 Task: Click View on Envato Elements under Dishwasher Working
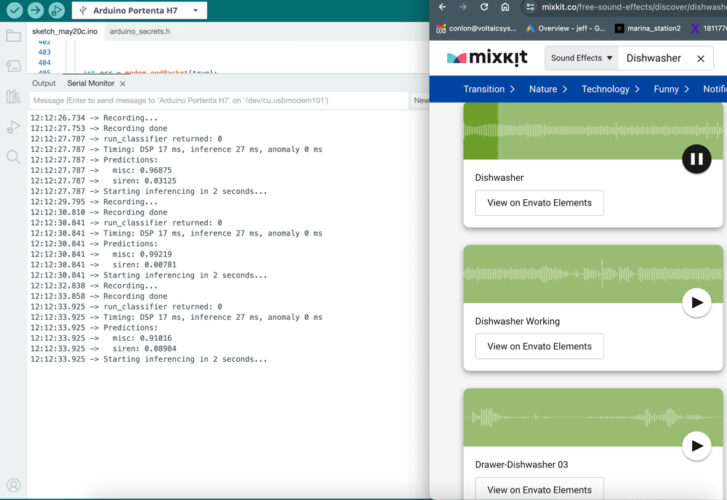[539, 346]
